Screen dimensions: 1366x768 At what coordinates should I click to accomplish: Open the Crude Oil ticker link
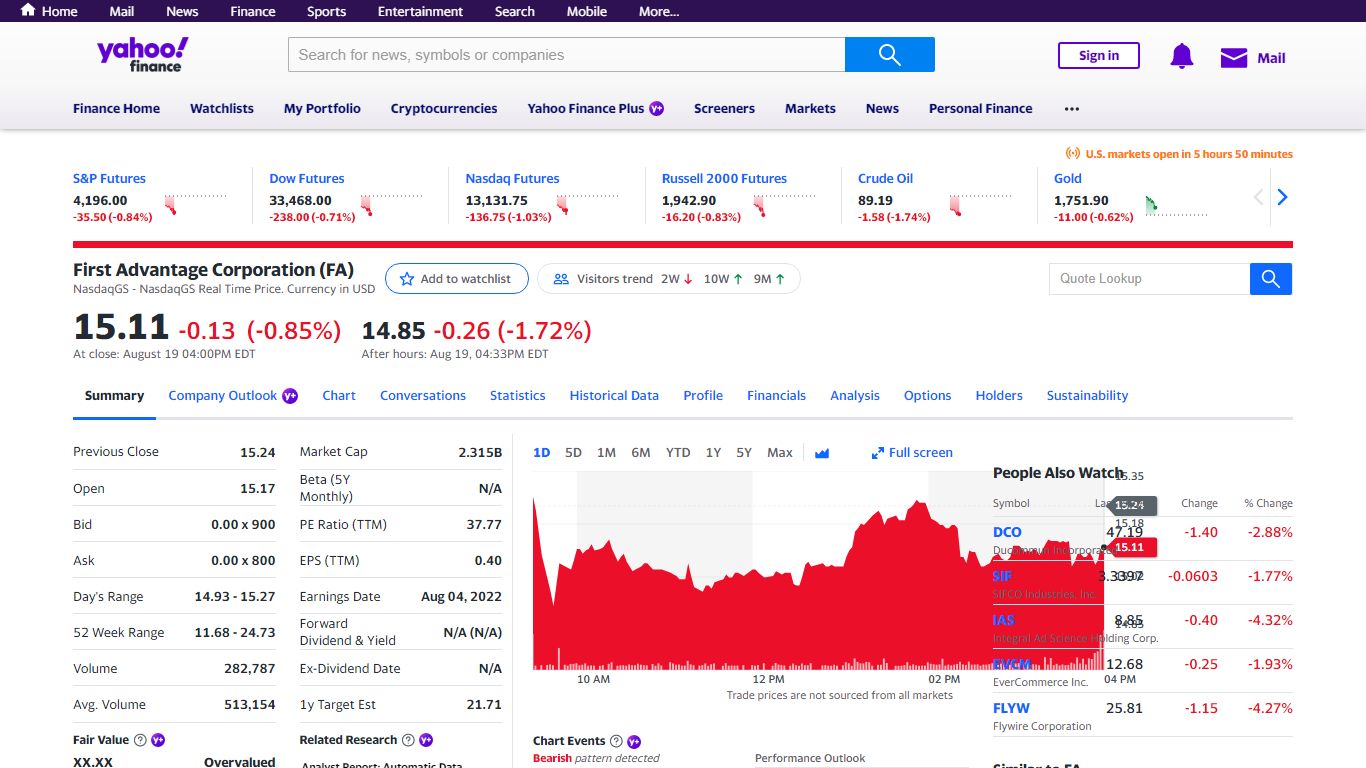pyautogui.click(x=885, y=179)
